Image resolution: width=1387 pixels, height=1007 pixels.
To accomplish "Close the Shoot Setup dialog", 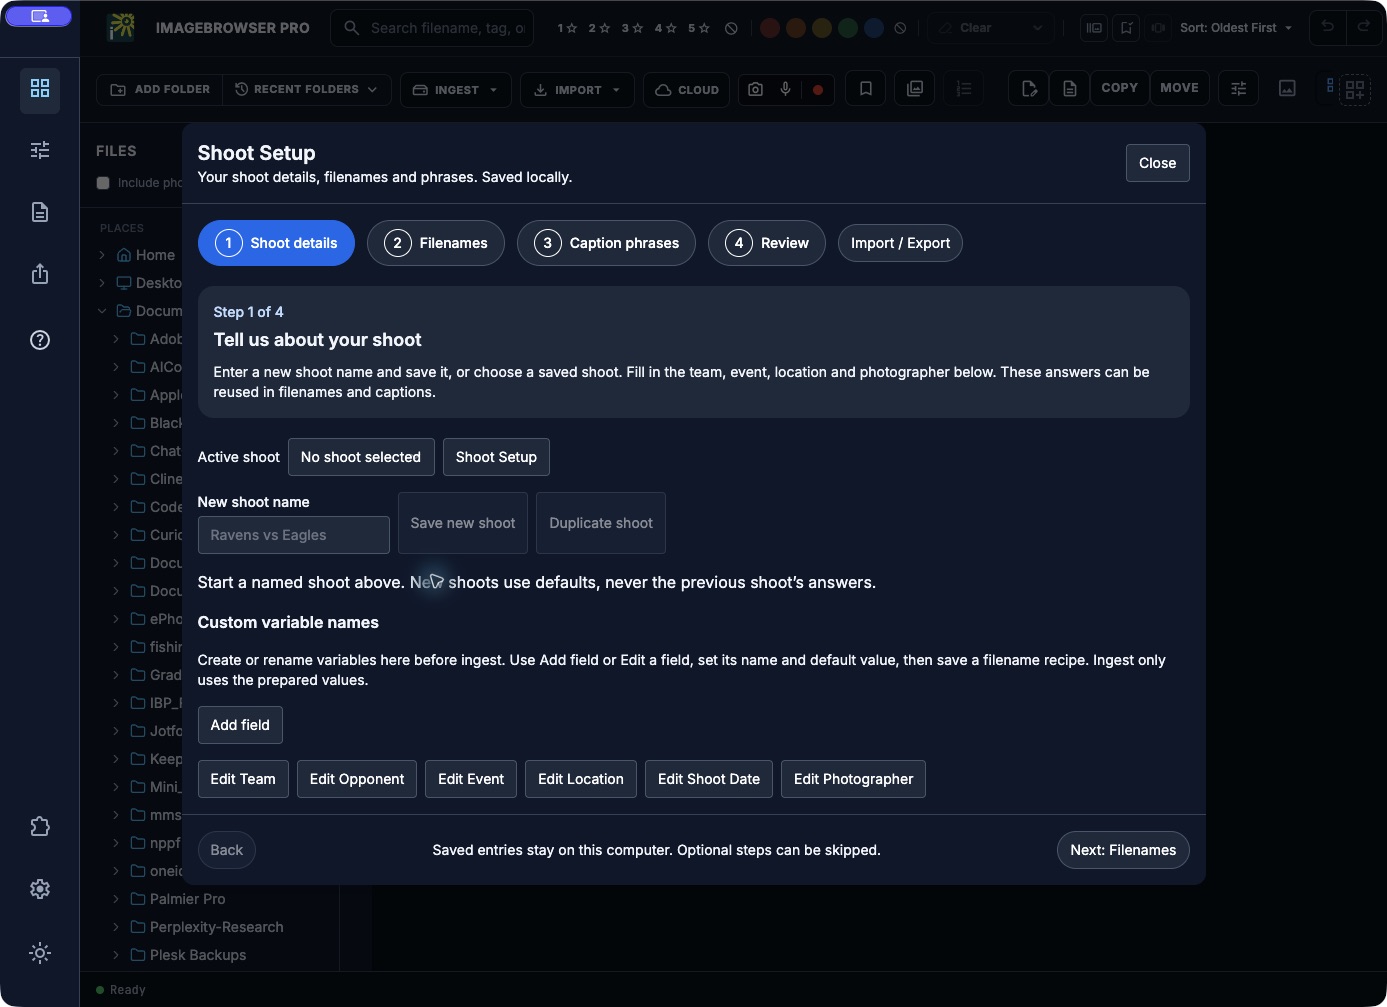I will pyautogui.click(x=1157, y=163).
